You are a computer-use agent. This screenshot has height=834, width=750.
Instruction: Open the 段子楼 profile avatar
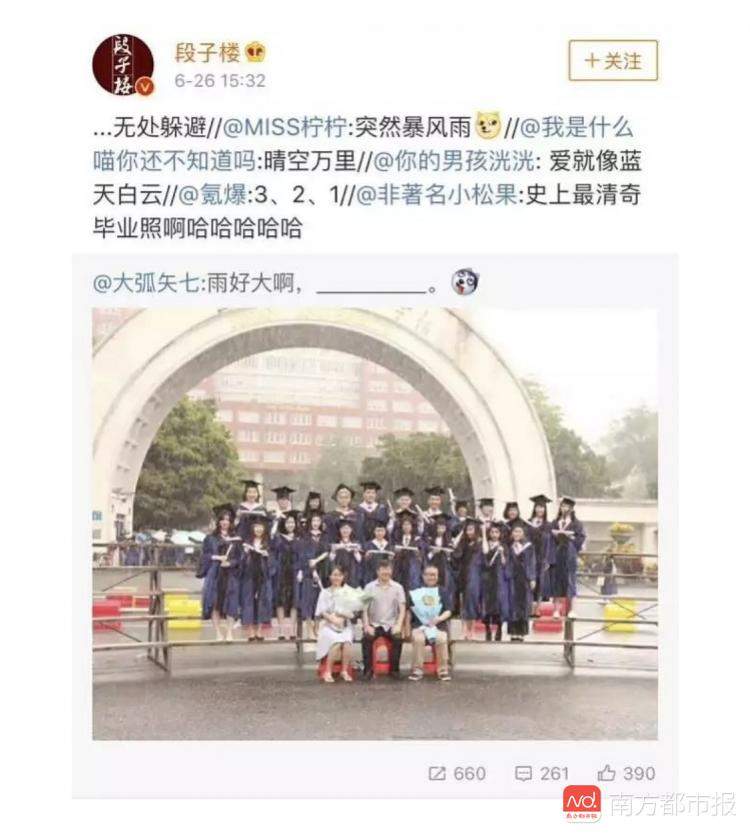pyautogui.click(x=123, y=65)
